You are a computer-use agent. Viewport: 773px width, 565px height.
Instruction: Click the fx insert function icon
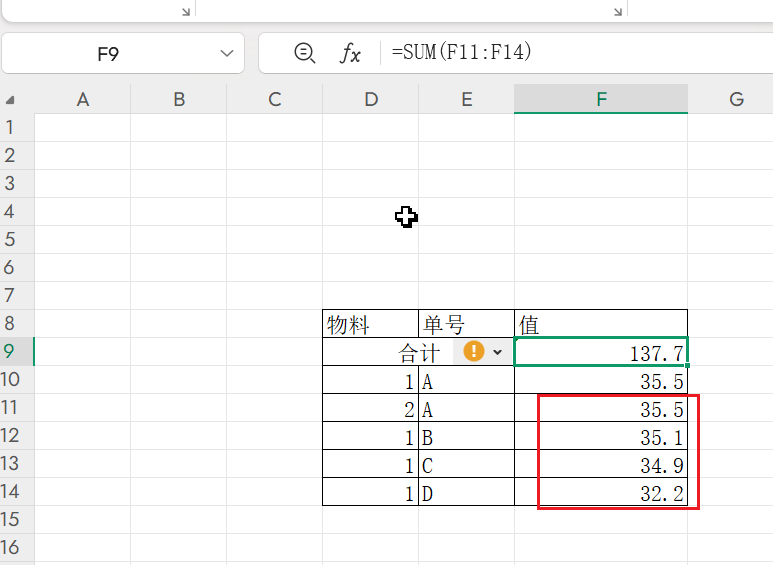(350, 54)
